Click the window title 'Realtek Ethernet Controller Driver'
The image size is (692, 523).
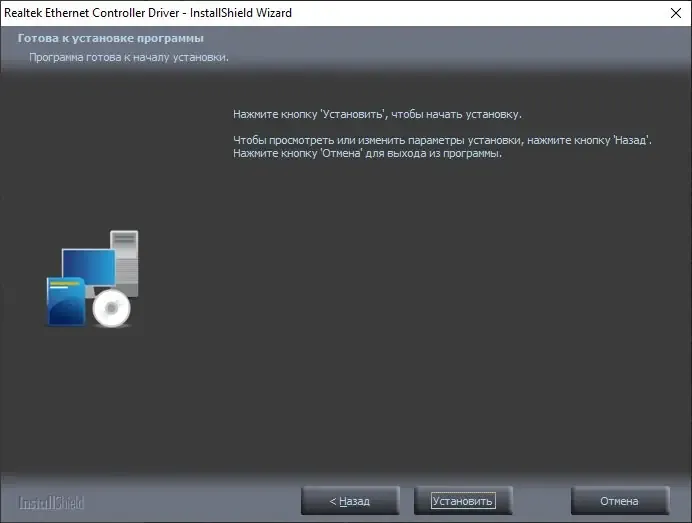click(x=92, y=13)
